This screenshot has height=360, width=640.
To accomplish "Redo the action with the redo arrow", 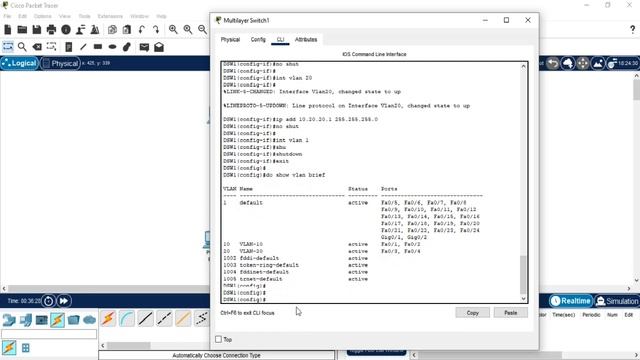I will [156, 29].
